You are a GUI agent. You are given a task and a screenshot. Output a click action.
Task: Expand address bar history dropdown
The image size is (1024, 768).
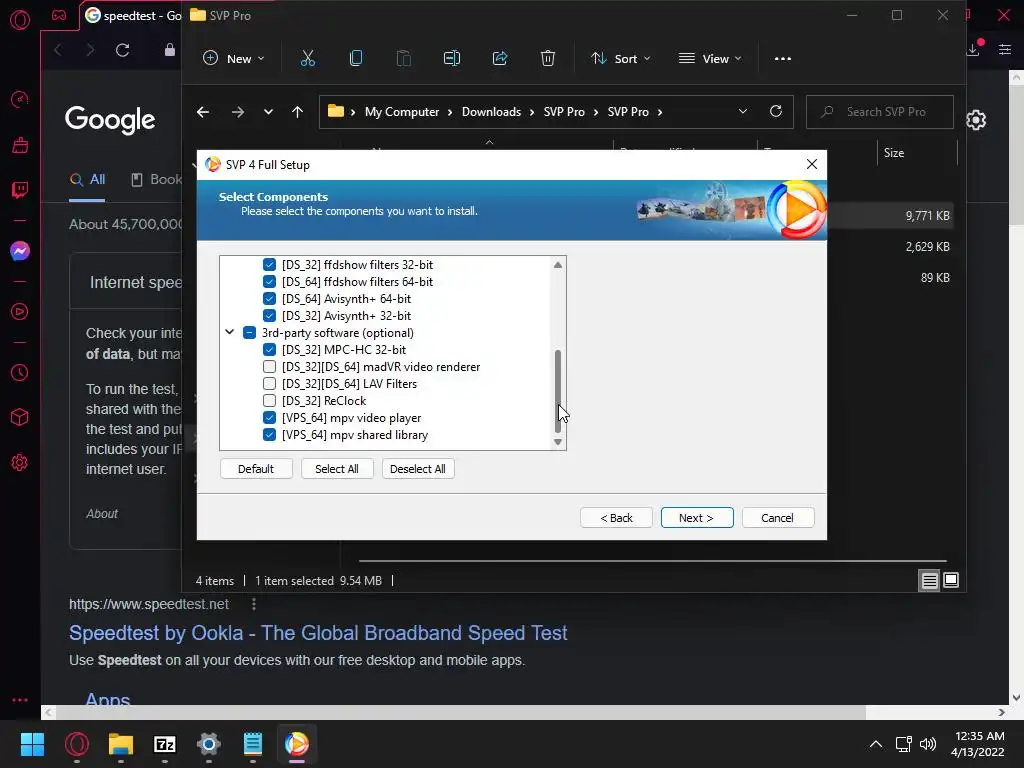743,111
